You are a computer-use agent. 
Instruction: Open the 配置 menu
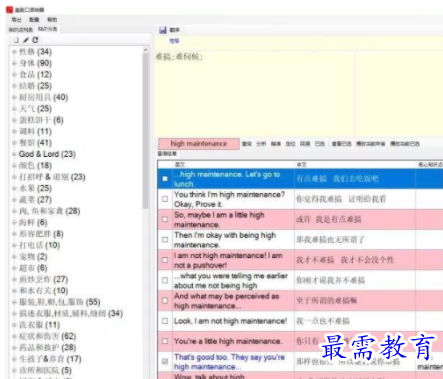coord(34,20)
